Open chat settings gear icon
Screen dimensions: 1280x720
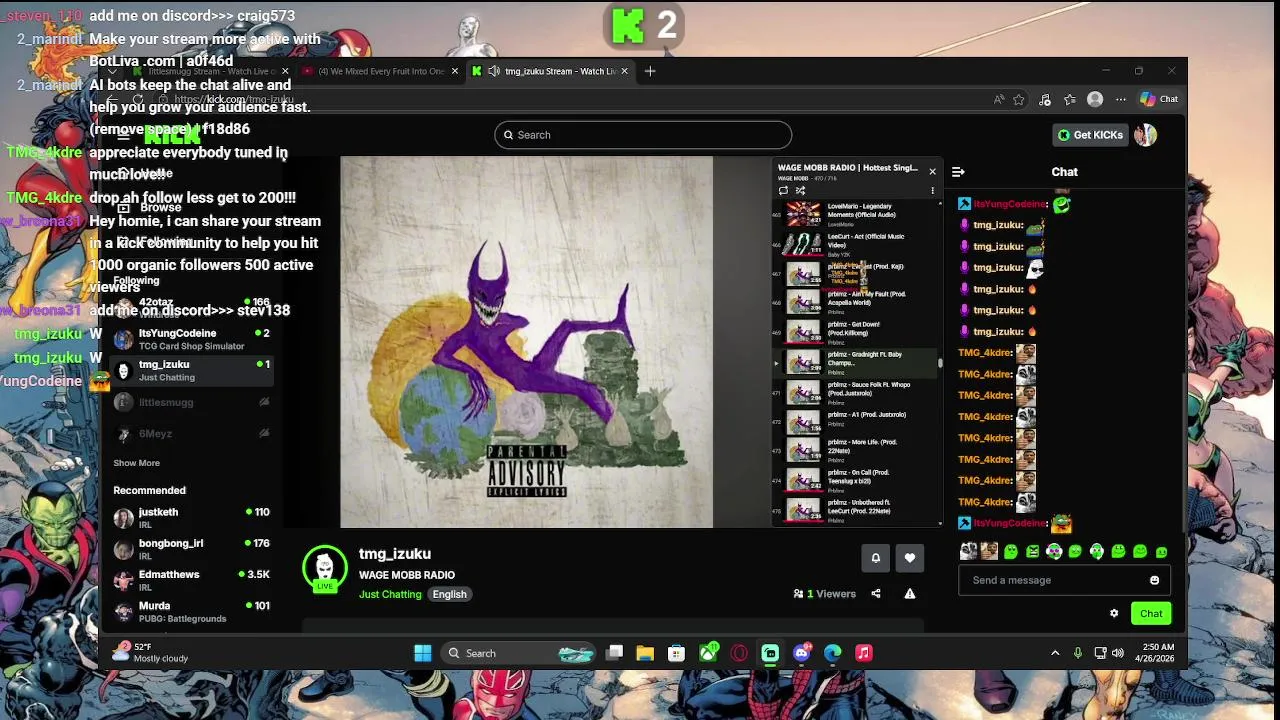point(1114,614)
